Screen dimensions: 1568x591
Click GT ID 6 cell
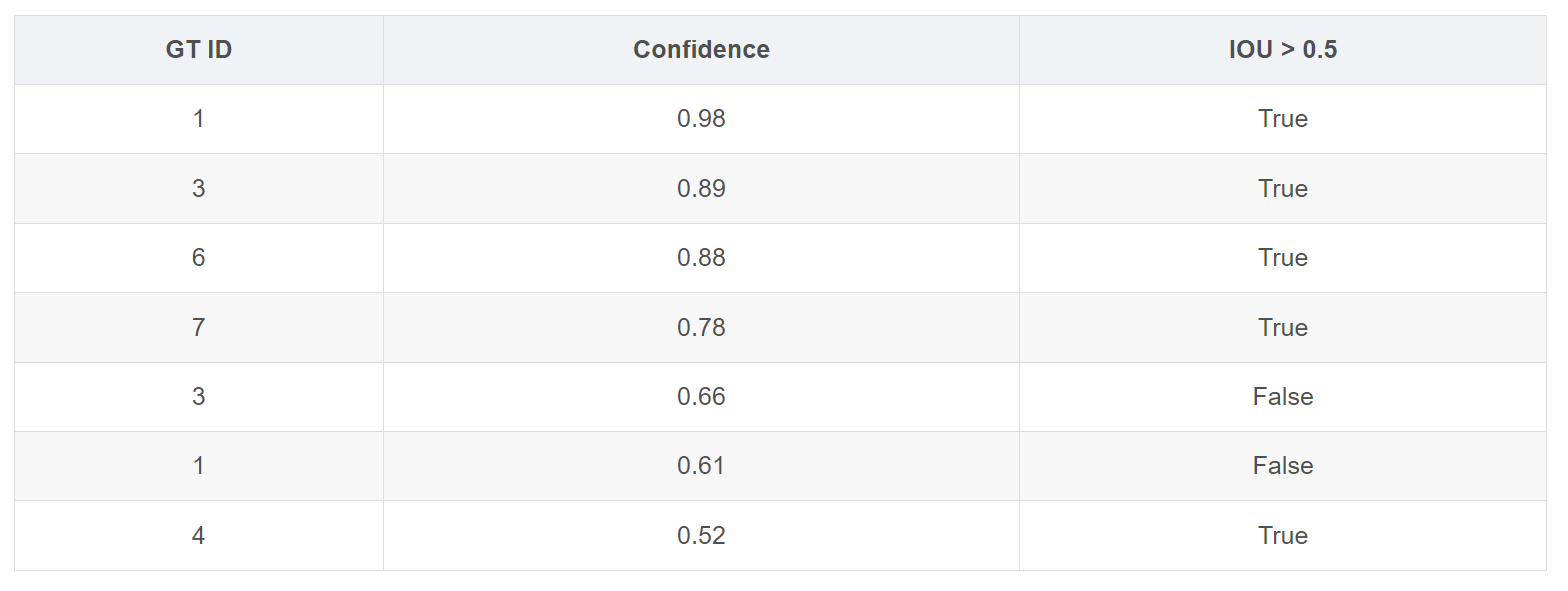pyautogui.click(x=199, y=258)
